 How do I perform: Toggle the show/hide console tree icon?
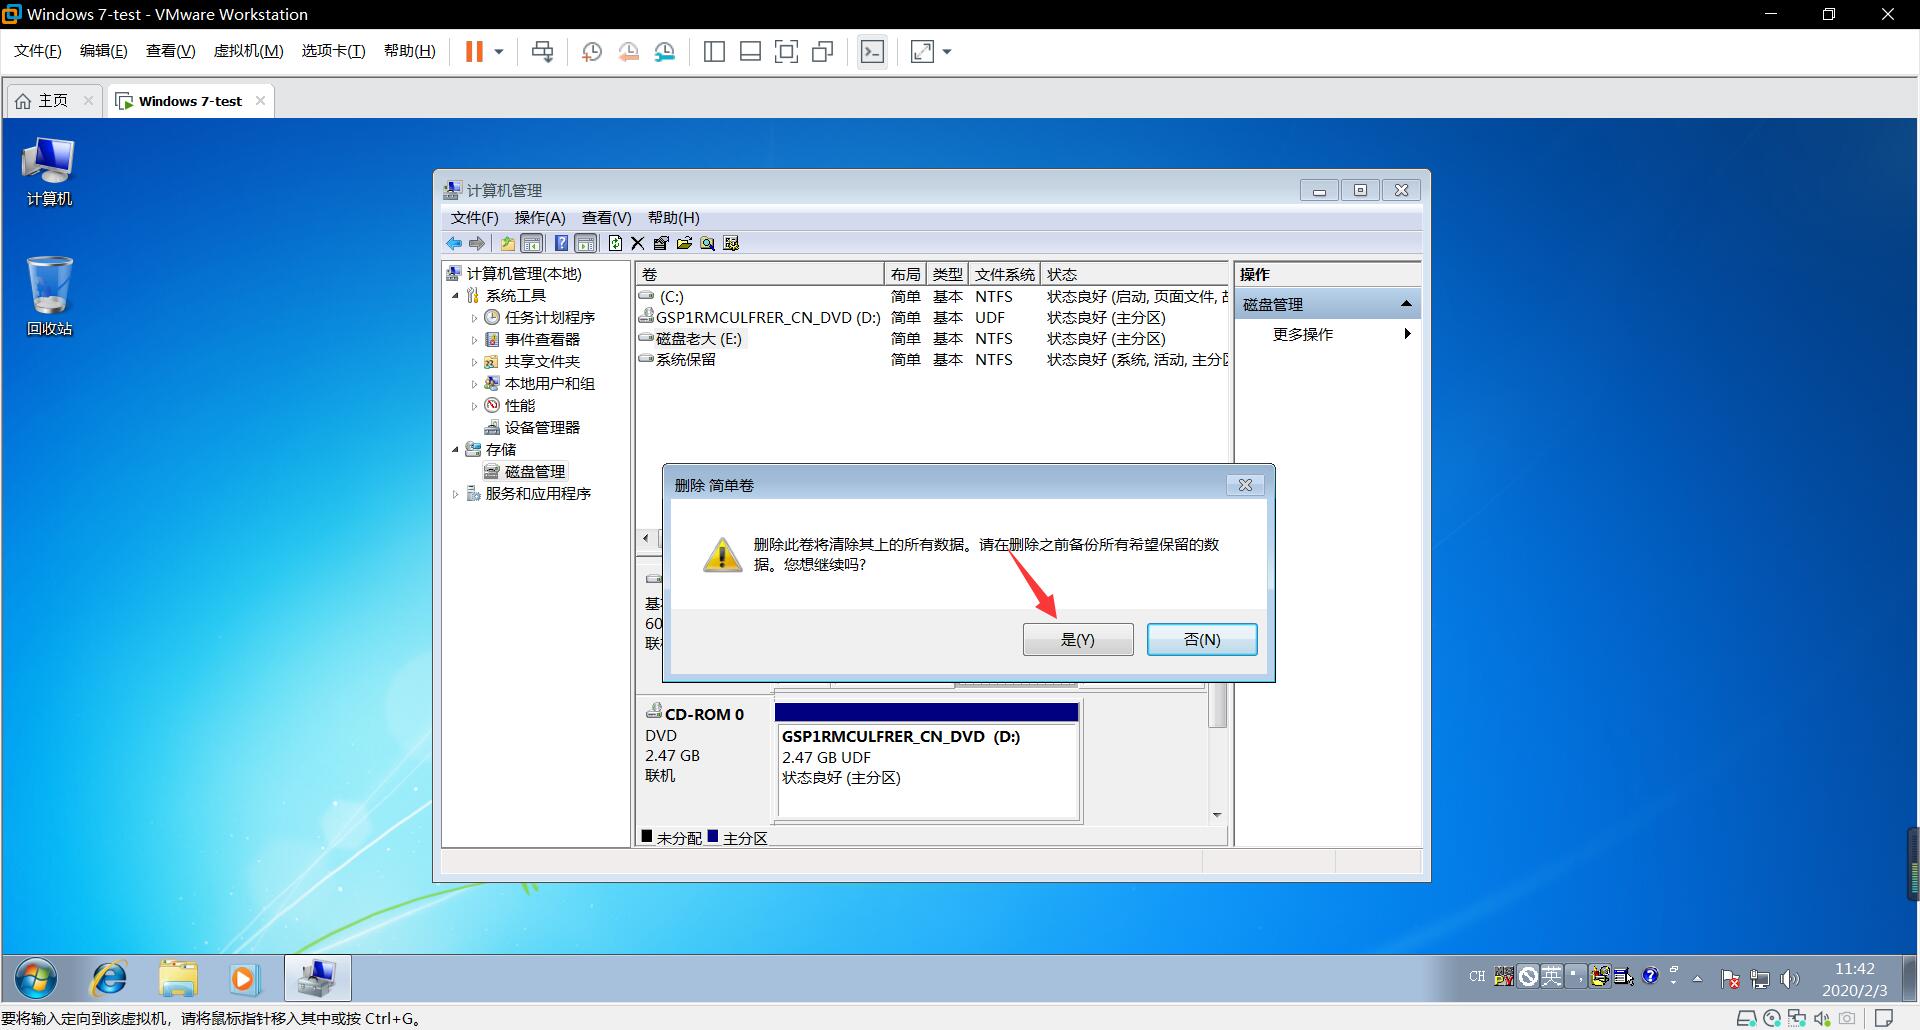click(x=532, y=243)
